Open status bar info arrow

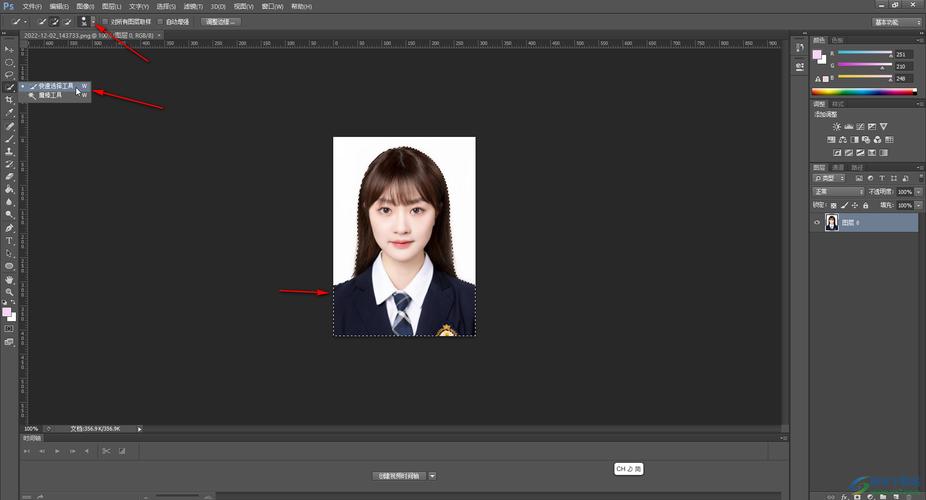click(x=139, y=429)
